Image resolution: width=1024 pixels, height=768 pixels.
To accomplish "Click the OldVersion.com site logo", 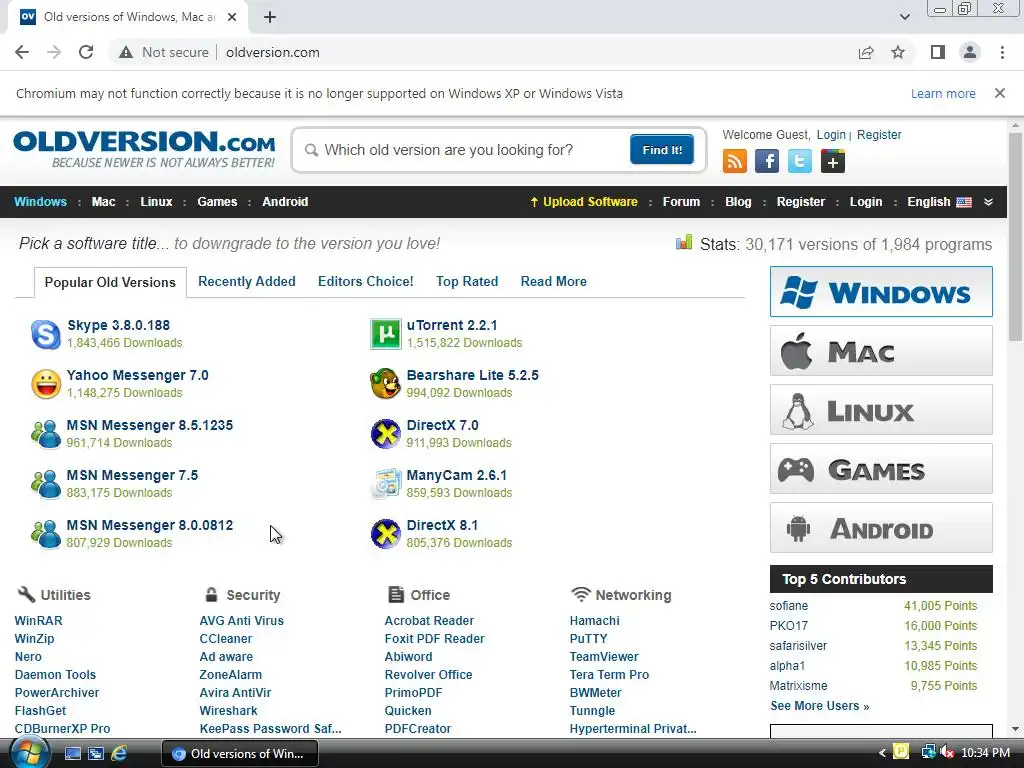I will [144, 149].
